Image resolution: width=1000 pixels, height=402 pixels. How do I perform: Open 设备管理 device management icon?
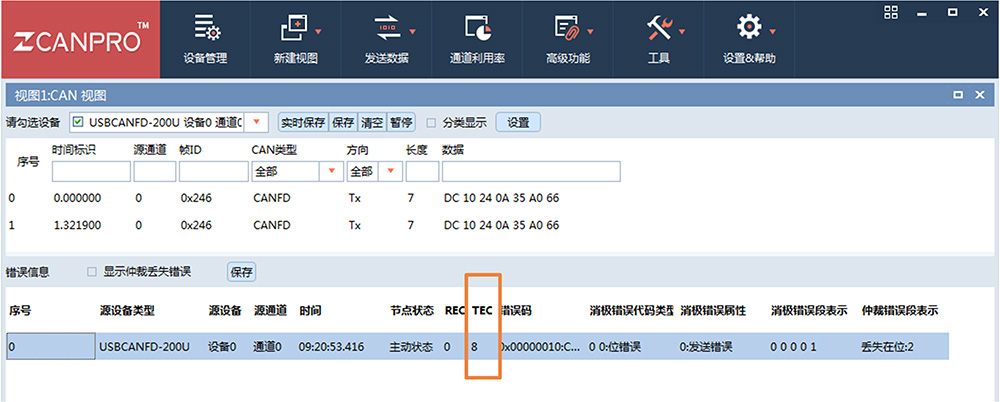point(205,28)
